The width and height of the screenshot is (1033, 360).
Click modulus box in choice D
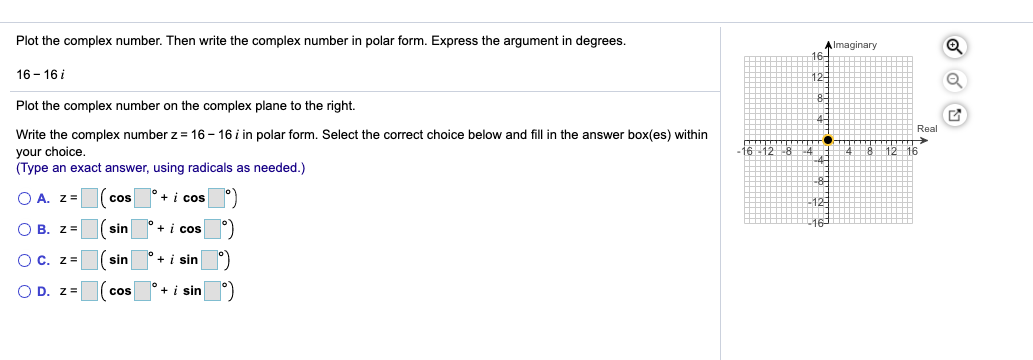pos(90,291)
